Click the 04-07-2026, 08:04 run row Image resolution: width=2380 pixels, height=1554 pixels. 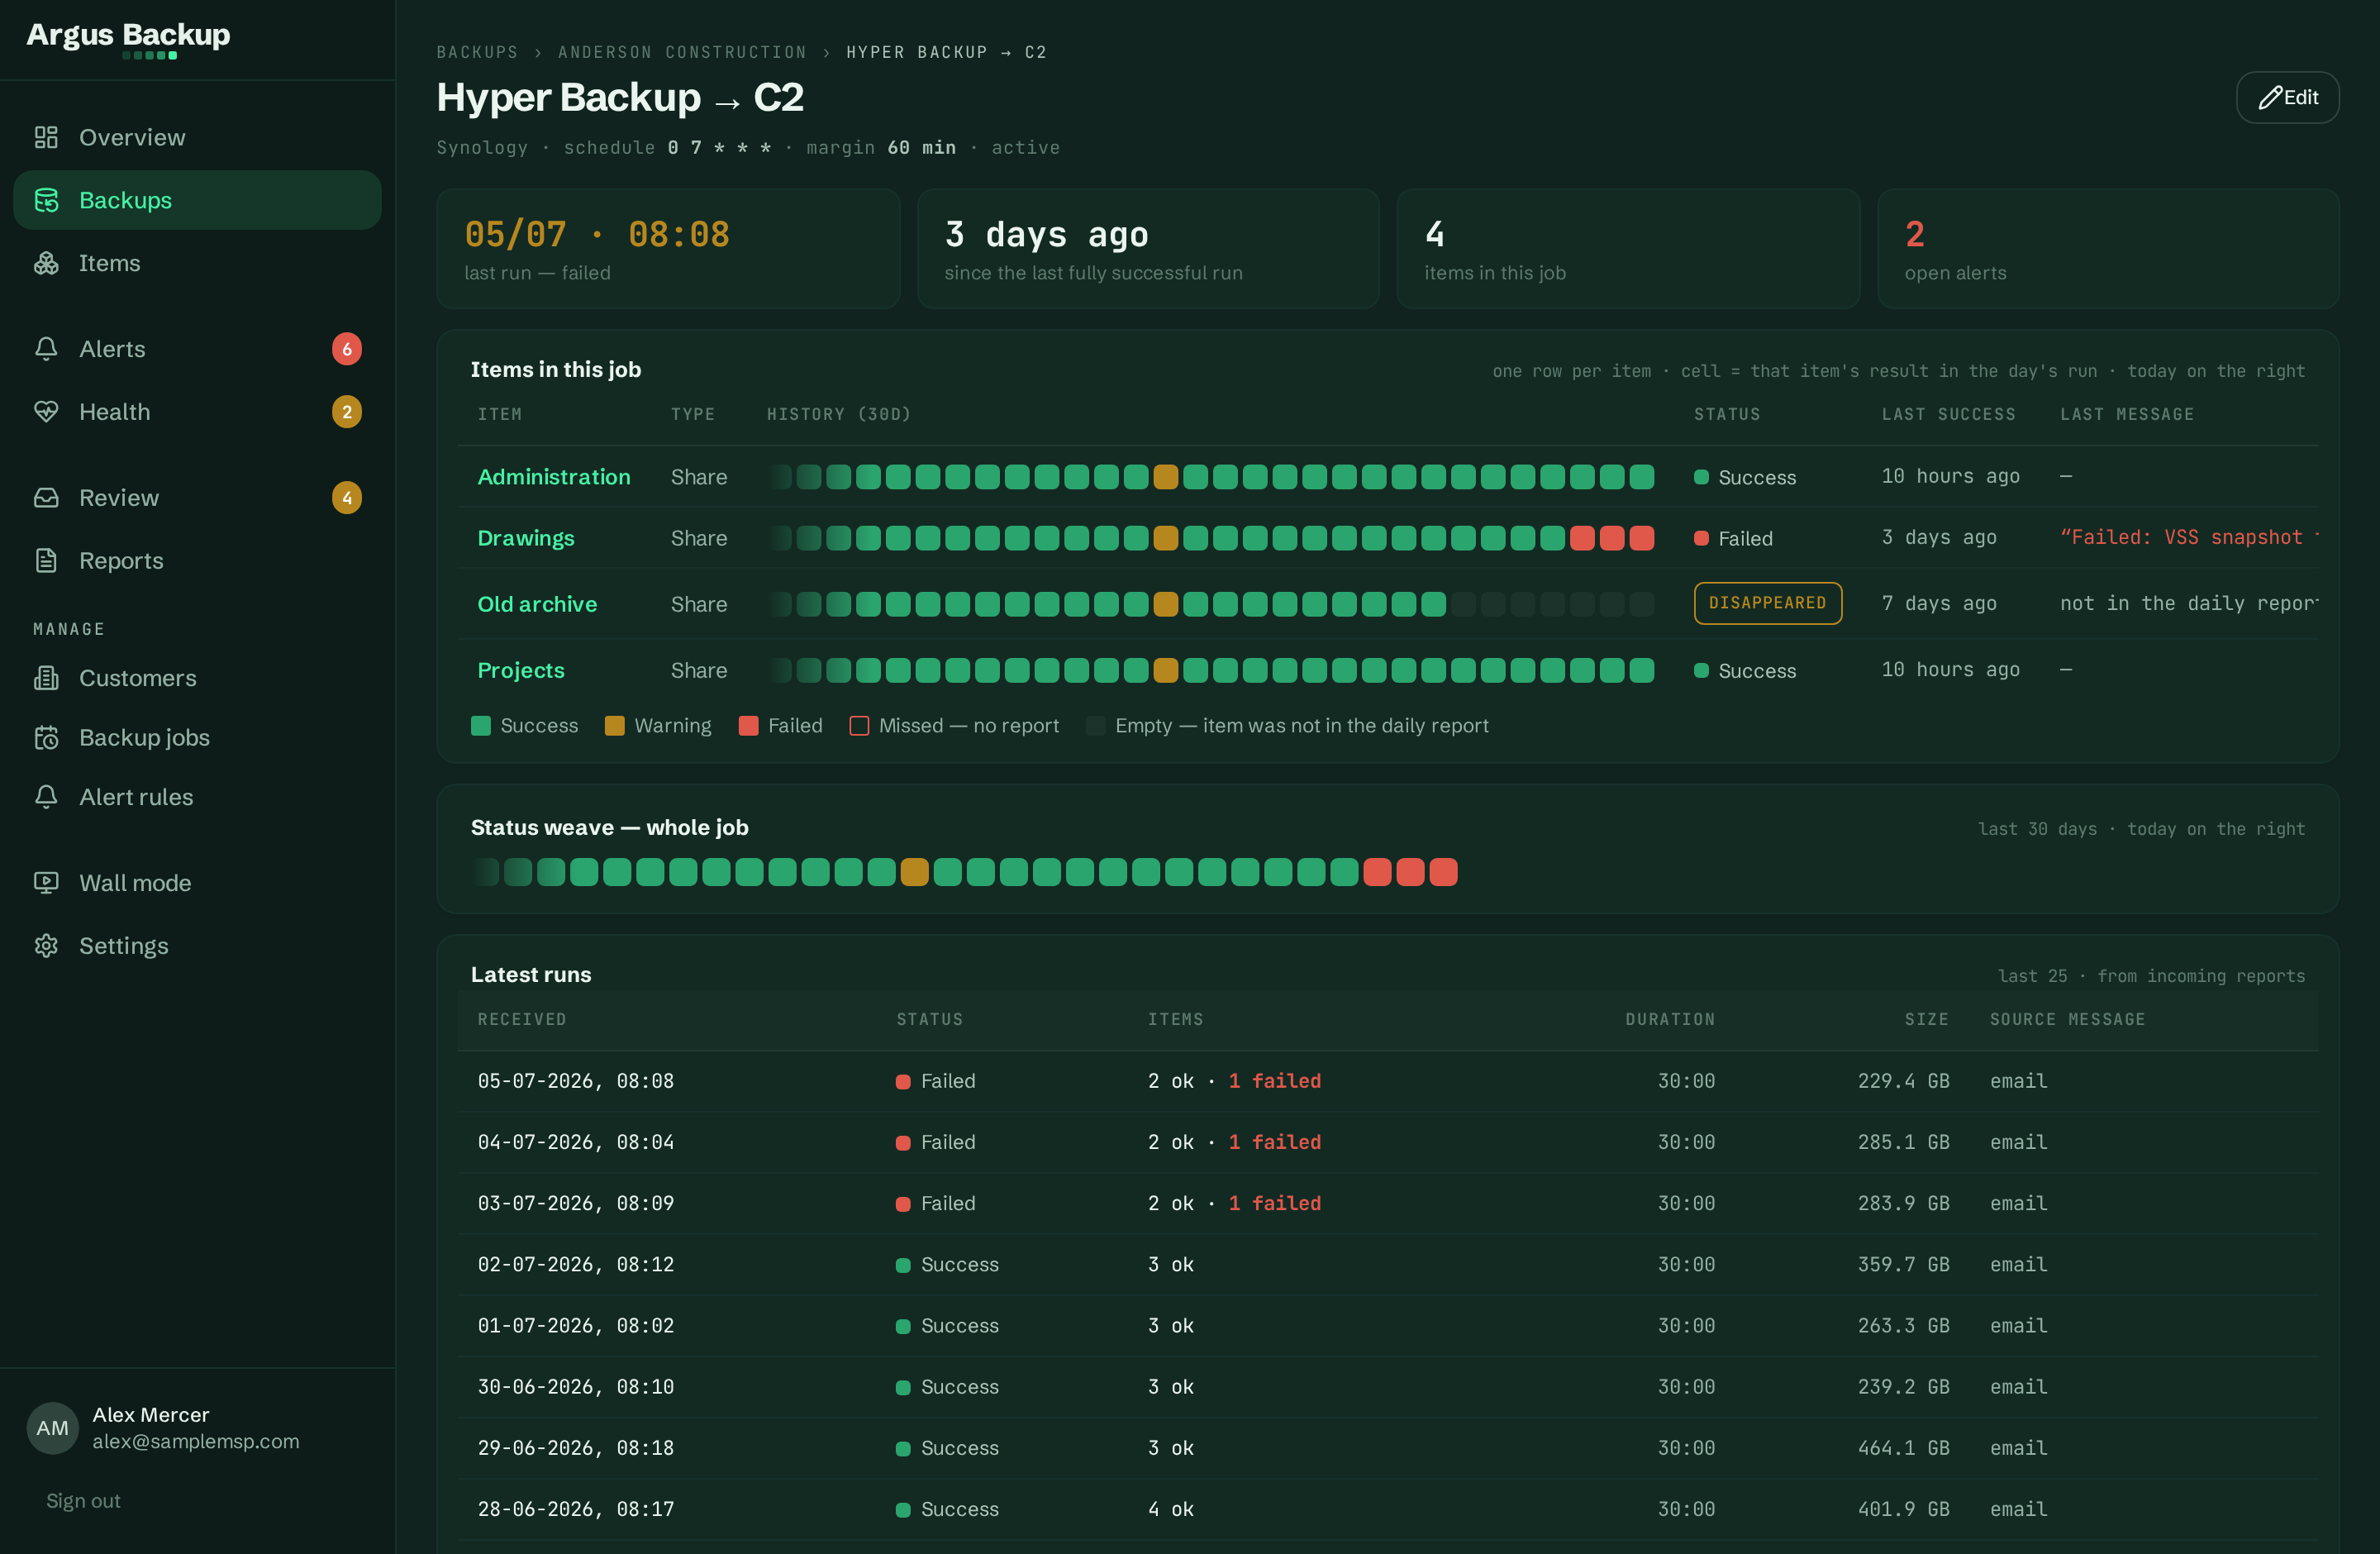[1388, 1142]
